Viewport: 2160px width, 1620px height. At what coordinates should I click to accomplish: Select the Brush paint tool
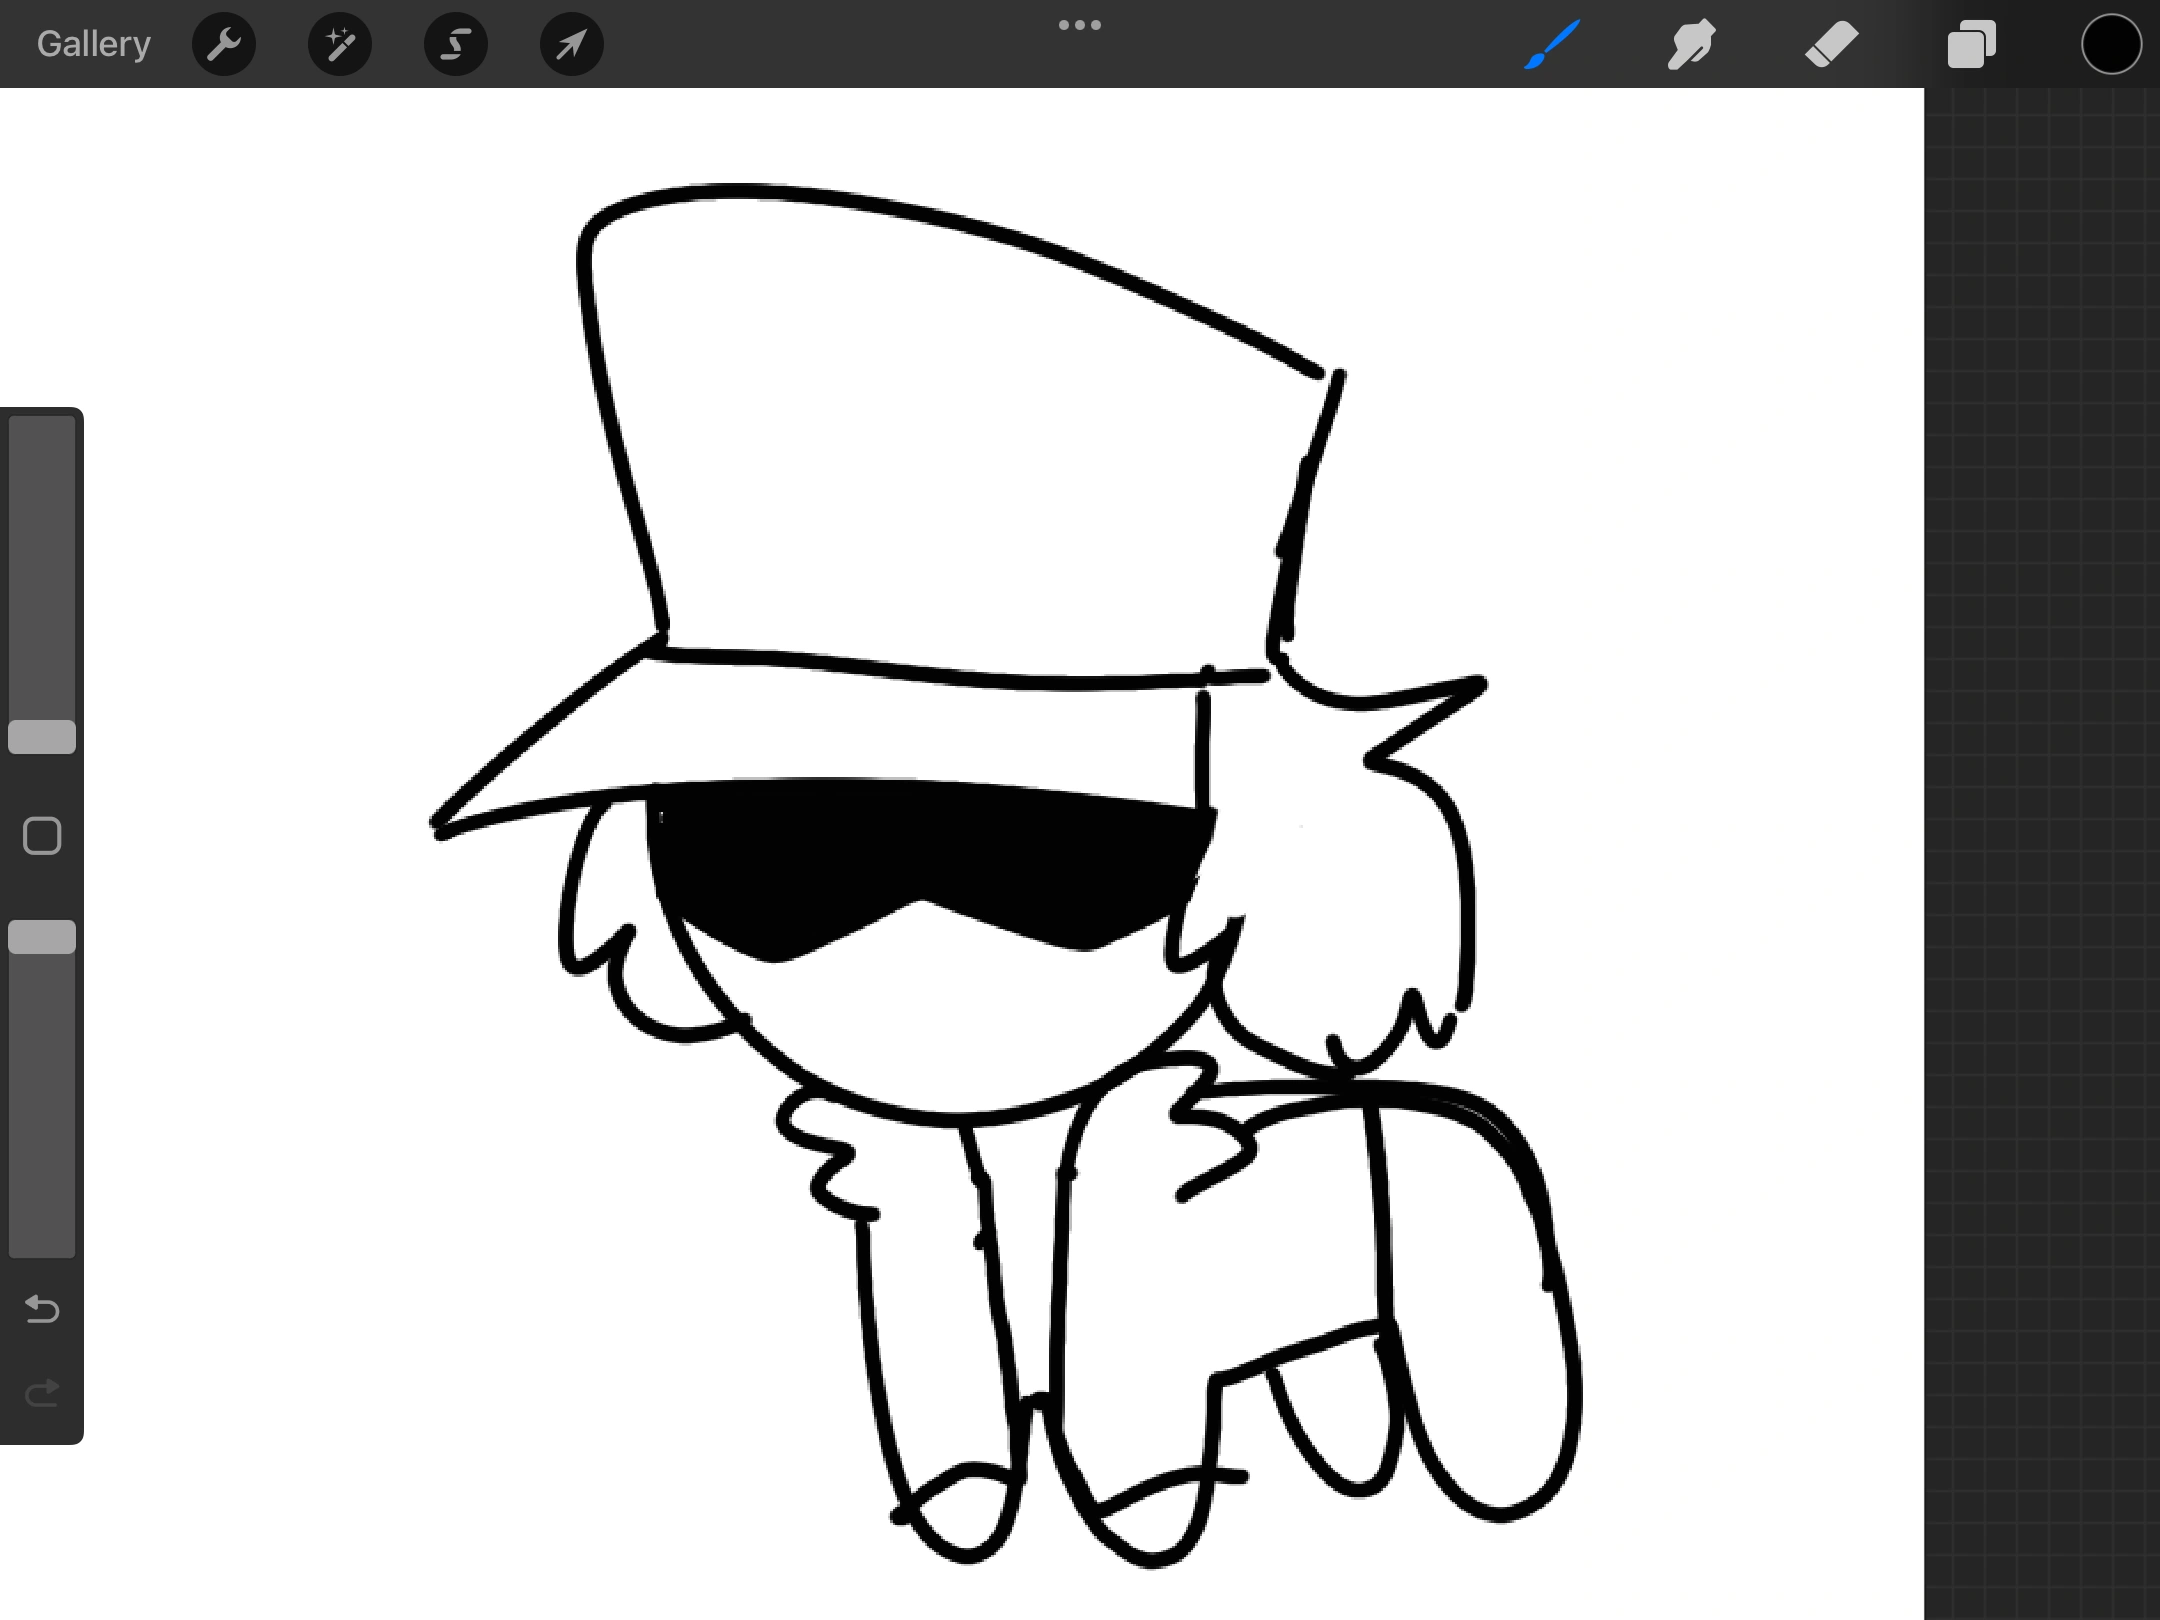[x=1552, y=44]
